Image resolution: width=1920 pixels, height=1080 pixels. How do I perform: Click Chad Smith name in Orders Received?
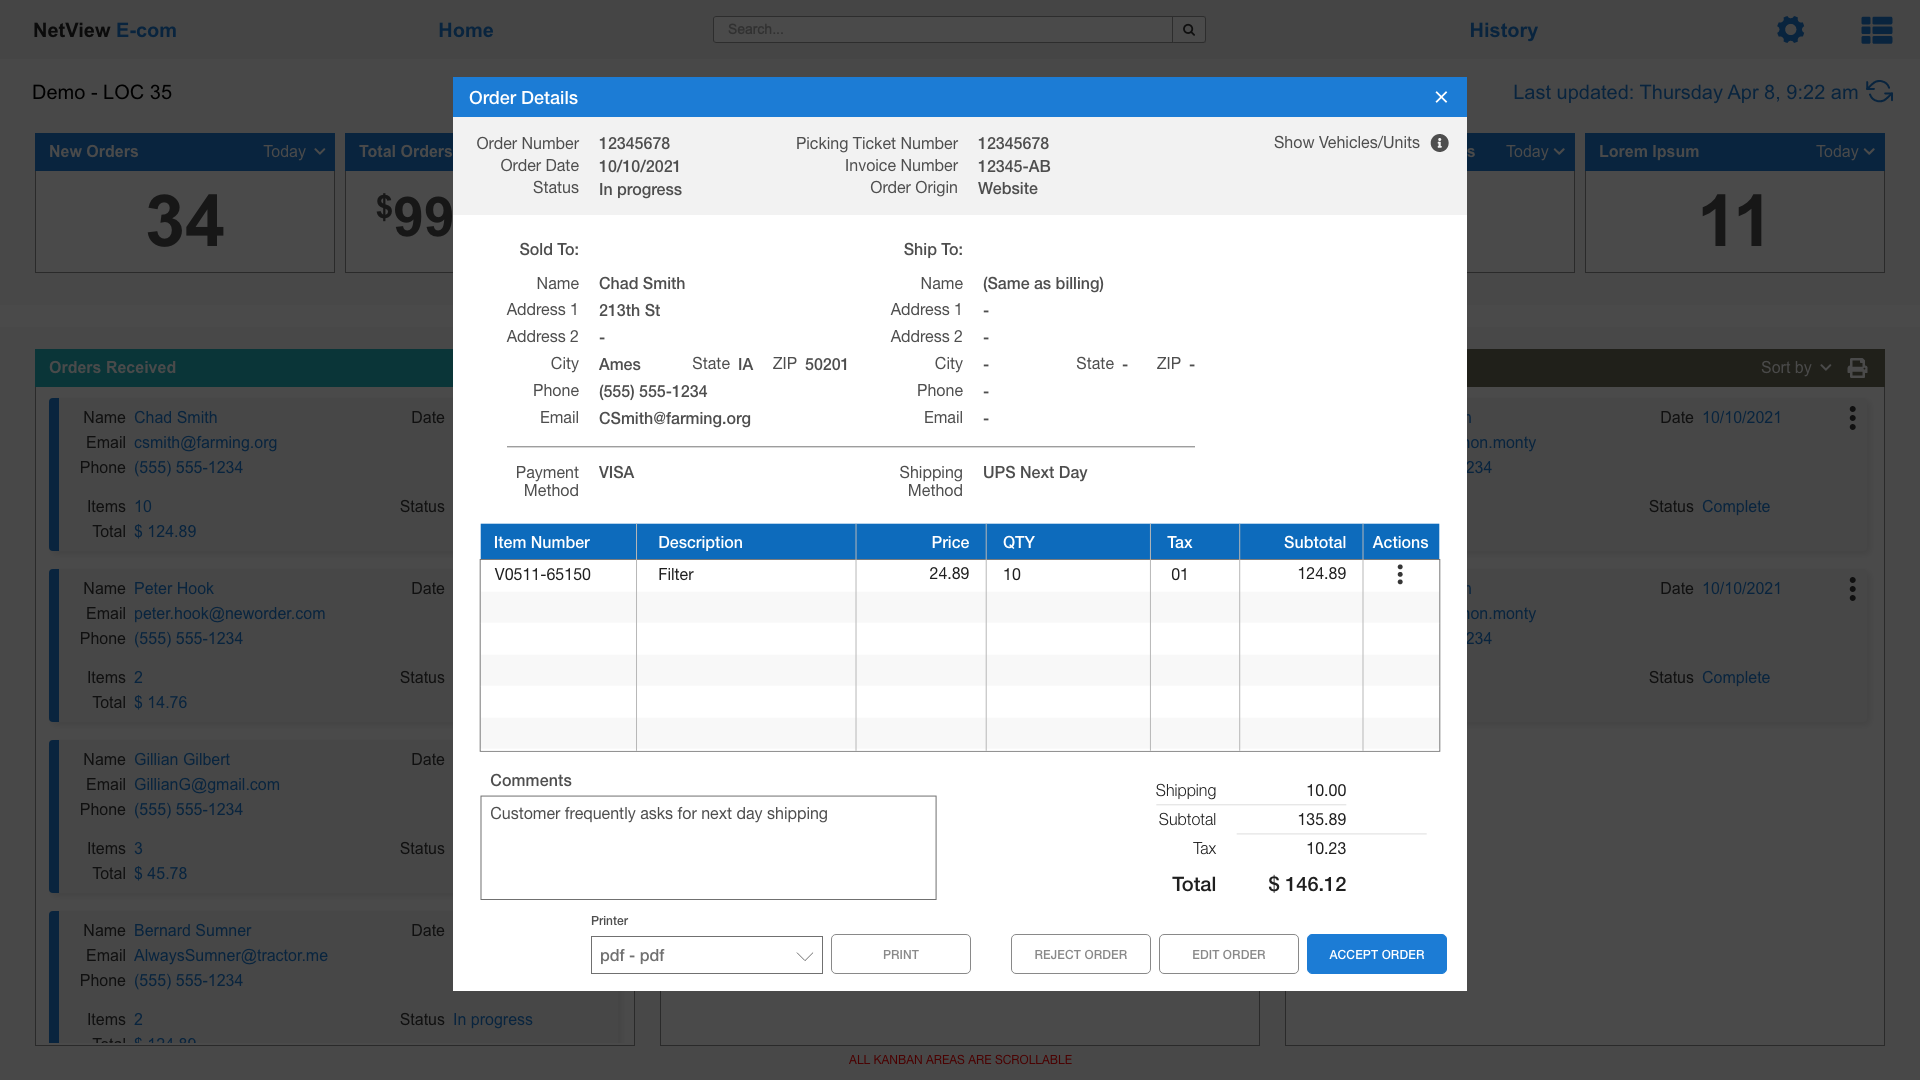pyautogui.click(x=175, y=417)
